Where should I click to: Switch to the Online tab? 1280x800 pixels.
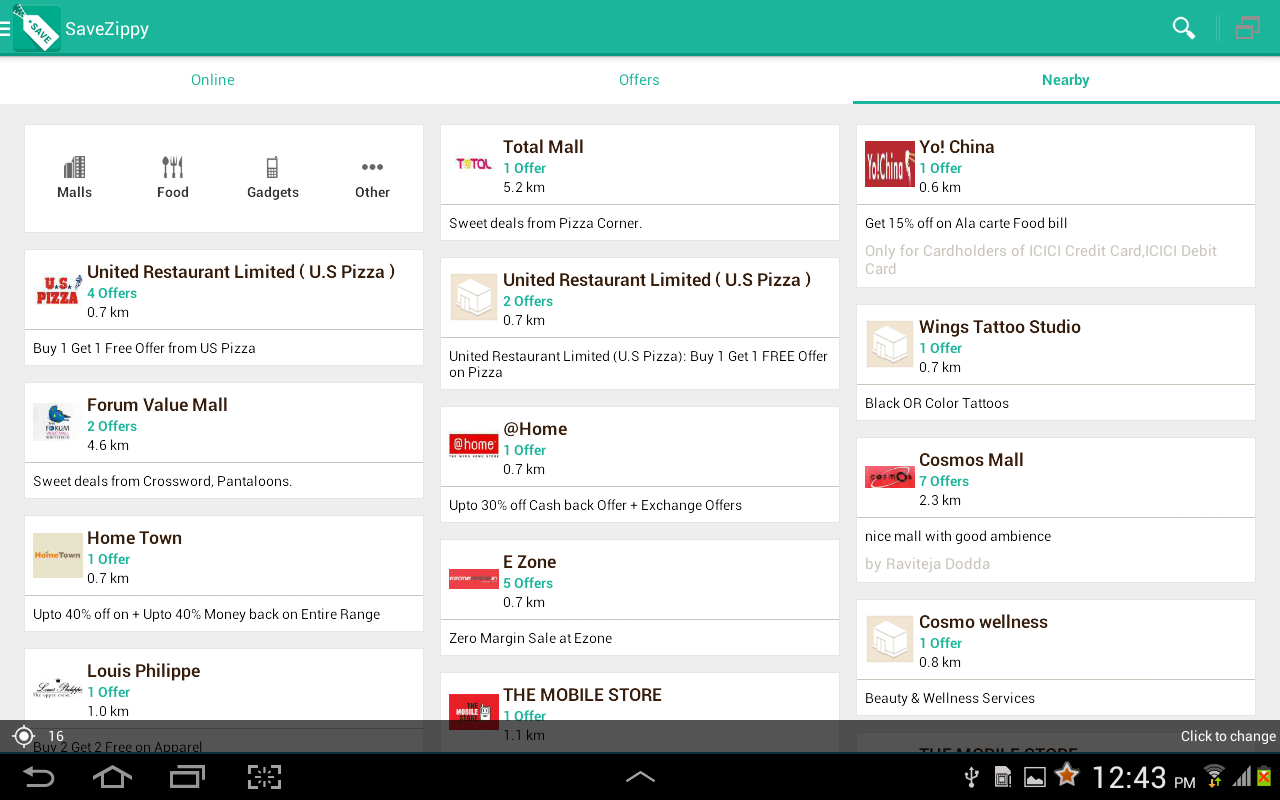213,80
